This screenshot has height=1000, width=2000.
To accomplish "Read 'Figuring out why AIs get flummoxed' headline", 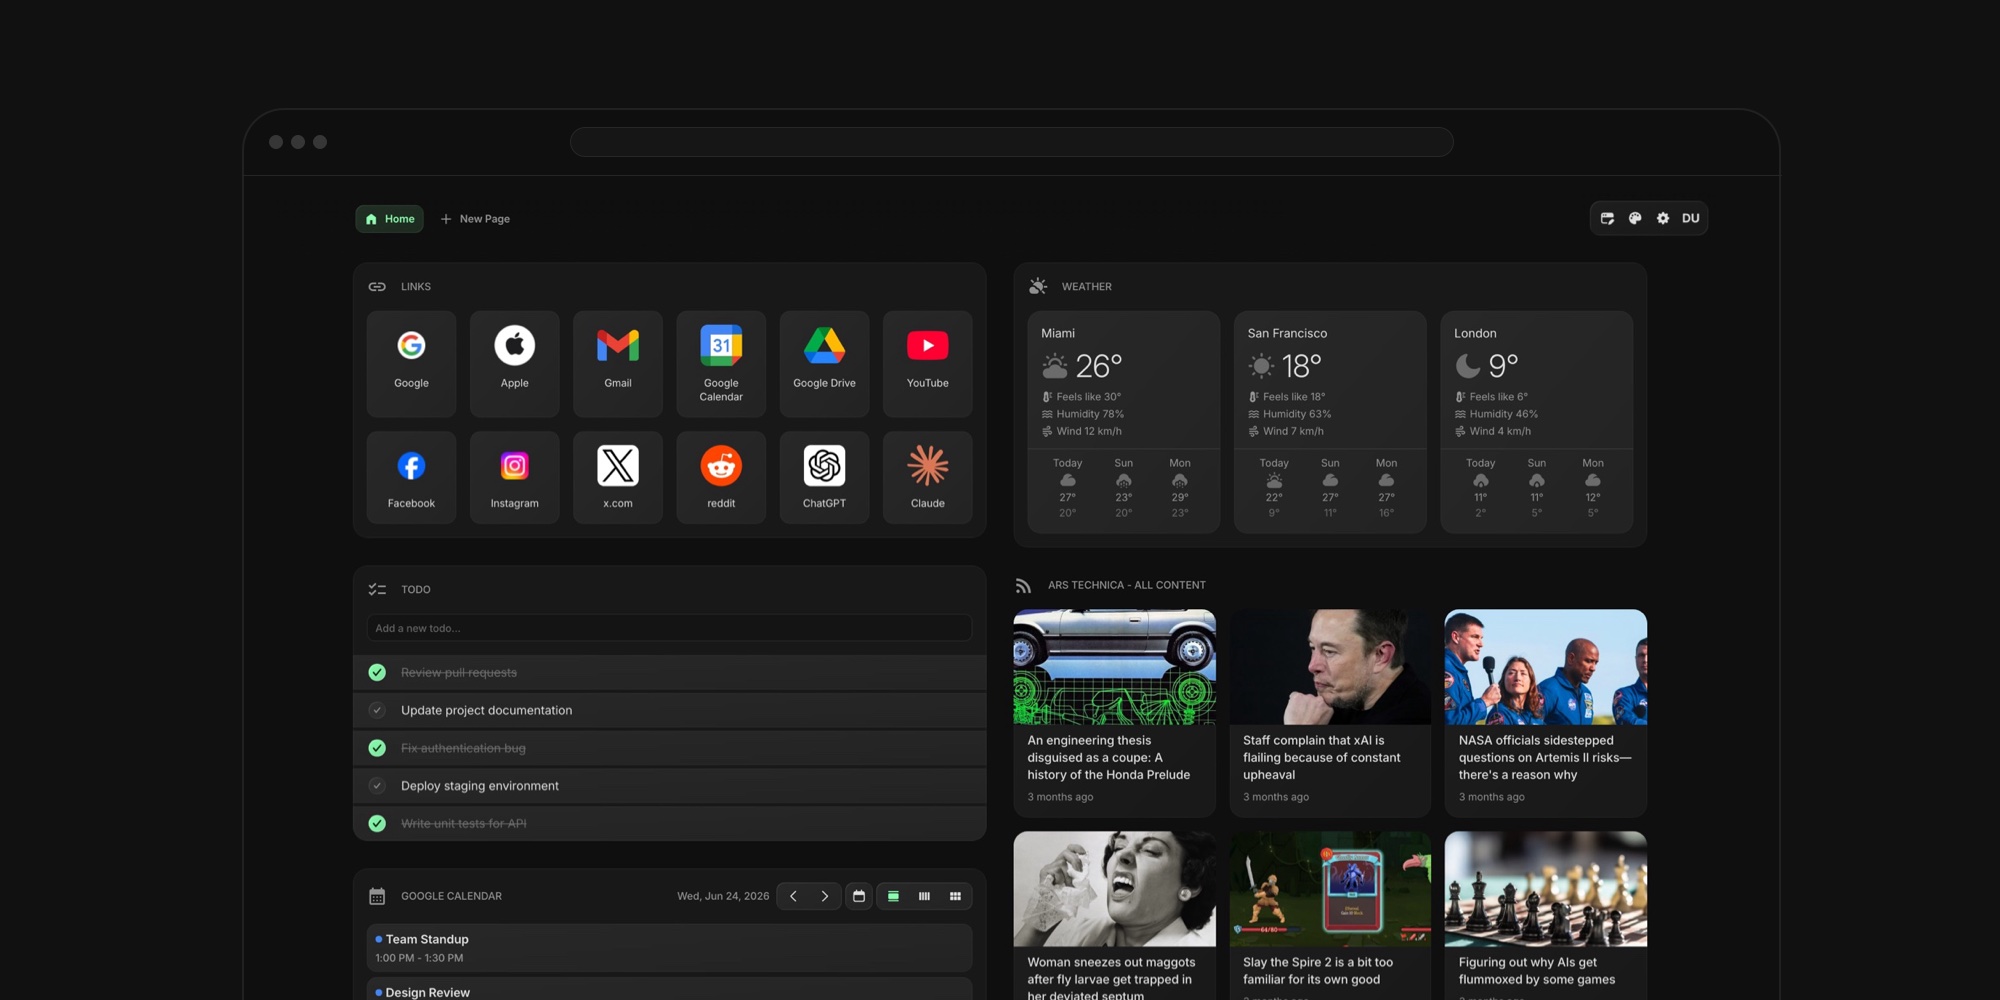I will (1537, 971).
